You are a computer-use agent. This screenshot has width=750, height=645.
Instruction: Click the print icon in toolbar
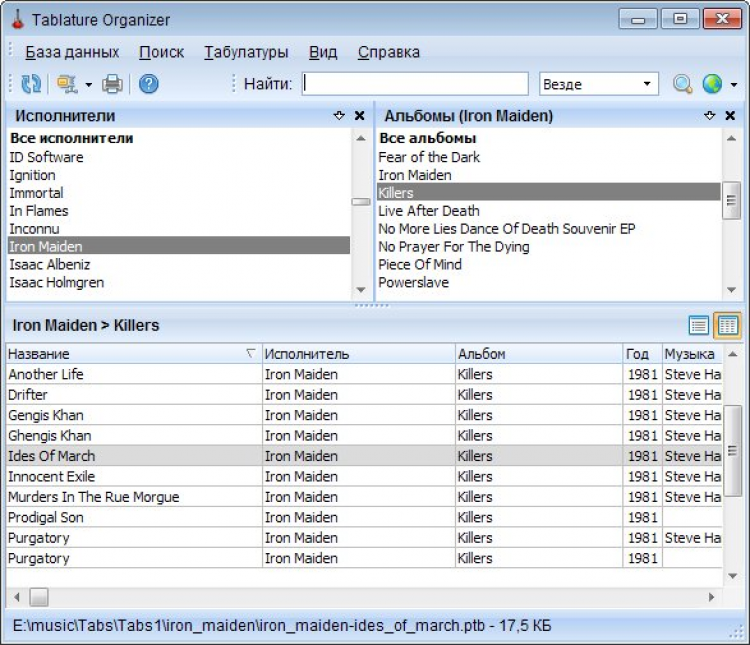tap(113, 84)
